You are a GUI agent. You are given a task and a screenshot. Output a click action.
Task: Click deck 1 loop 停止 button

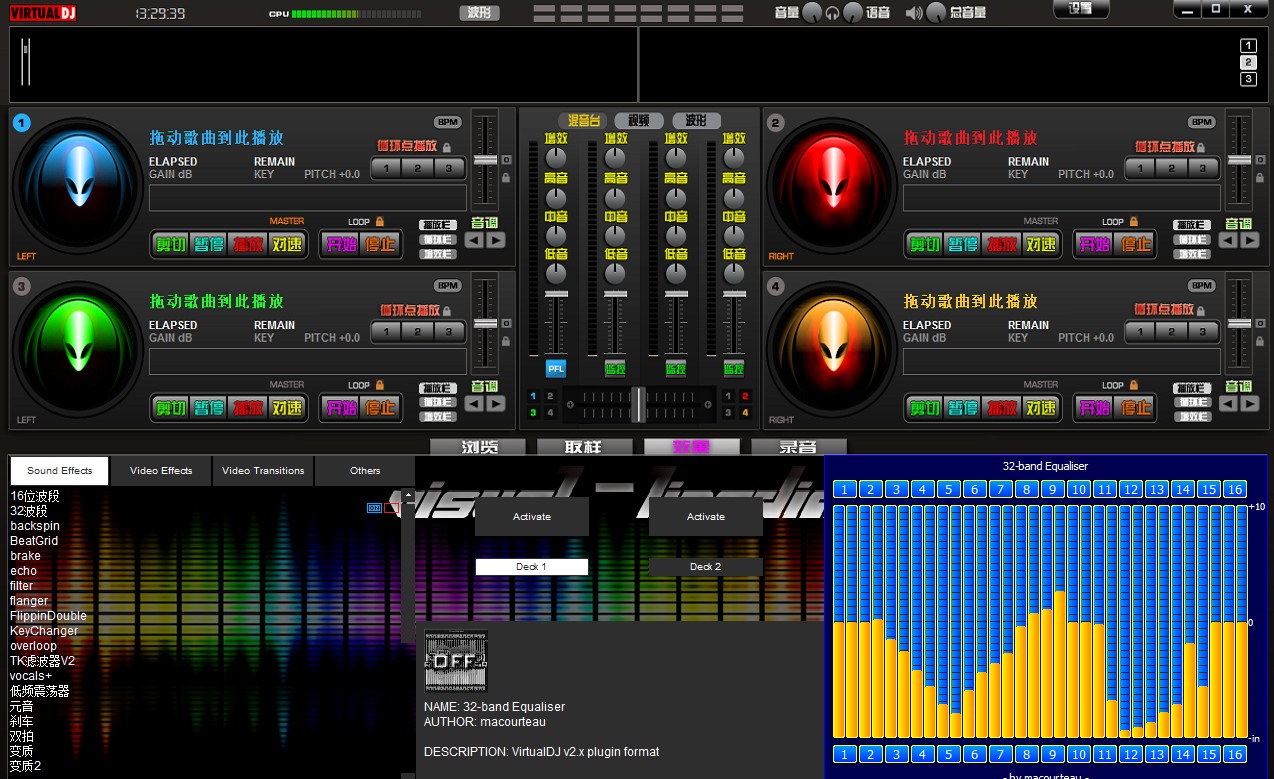click(380, 244)
